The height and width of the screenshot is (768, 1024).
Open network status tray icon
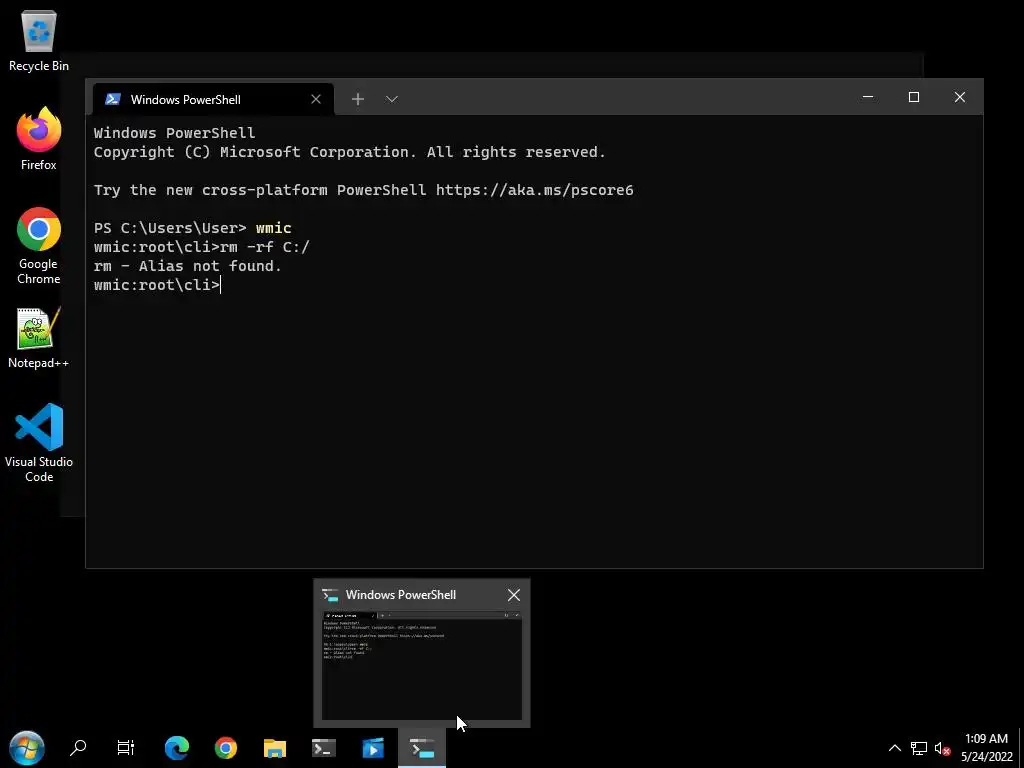coord(919,748)
